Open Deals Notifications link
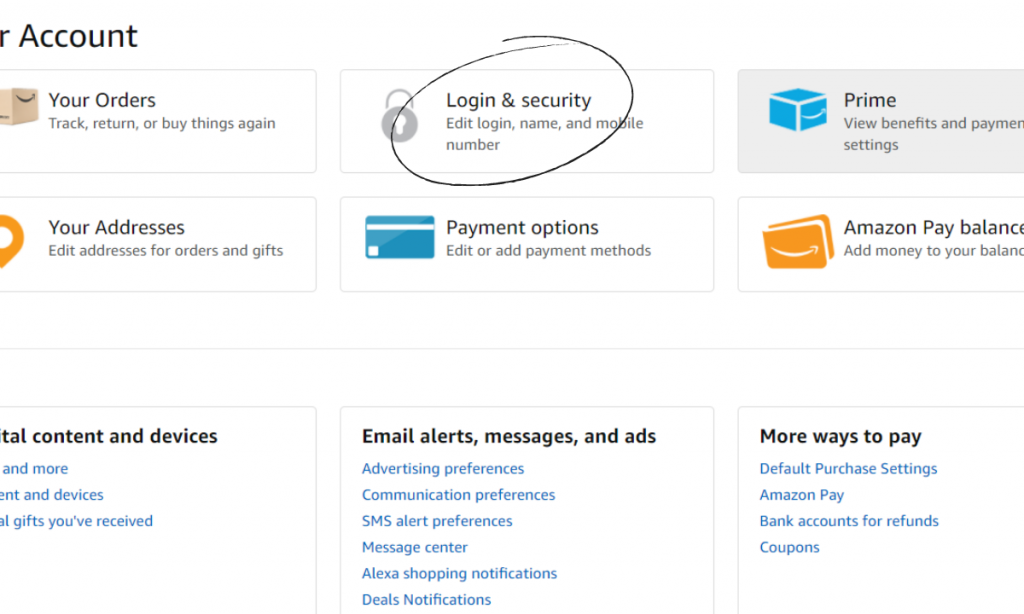Viewport: 1024px width, 614px height. coord(426,600)
